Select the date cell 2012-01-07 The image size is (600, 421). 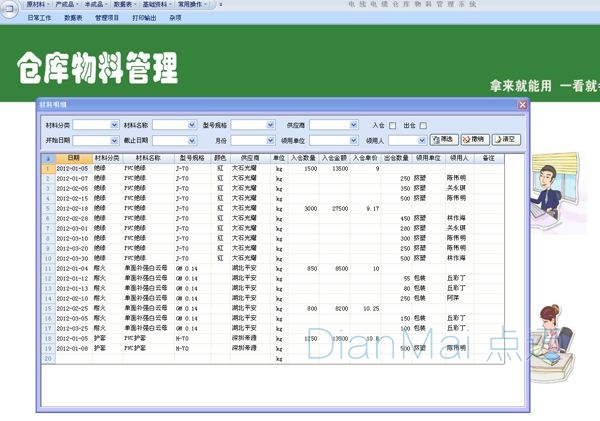coord(73,178)
